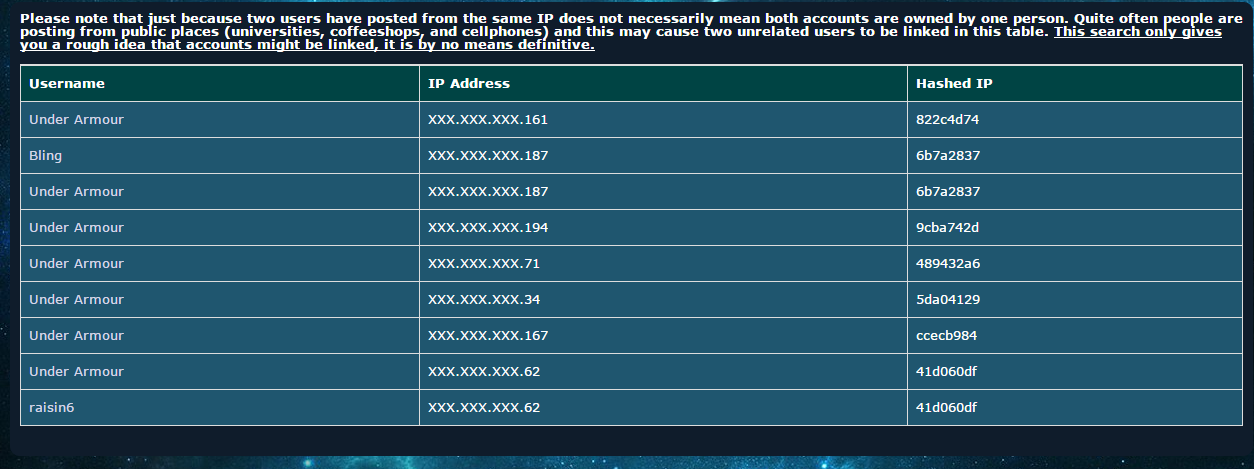Click IP address XXX.XXX.XXX.161
The width and height of the screenshot is (1254, 469).
(x=488, y=120)
